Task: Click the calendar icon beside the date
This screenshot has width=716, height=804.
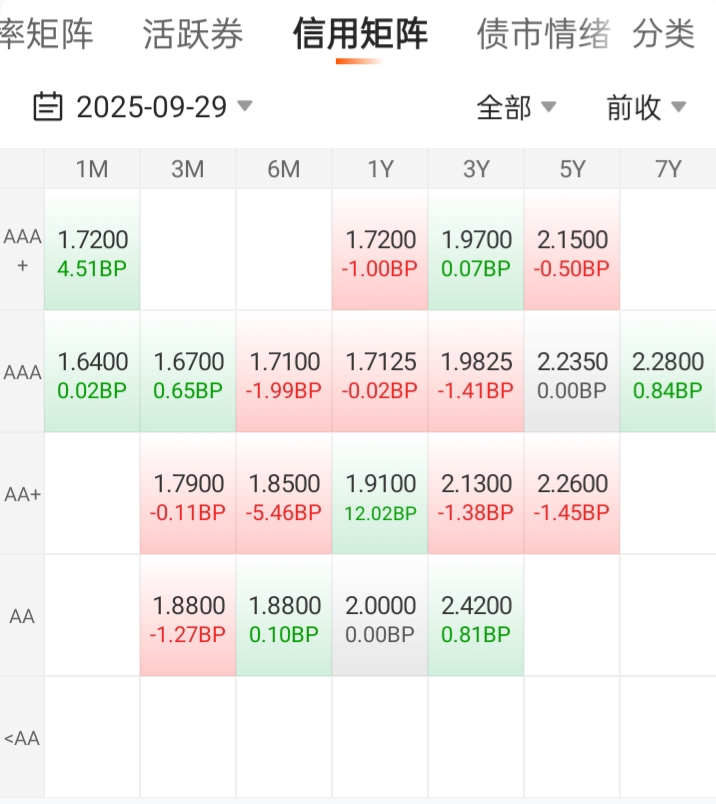Action: pyautogui.click(x=48, y=106)
